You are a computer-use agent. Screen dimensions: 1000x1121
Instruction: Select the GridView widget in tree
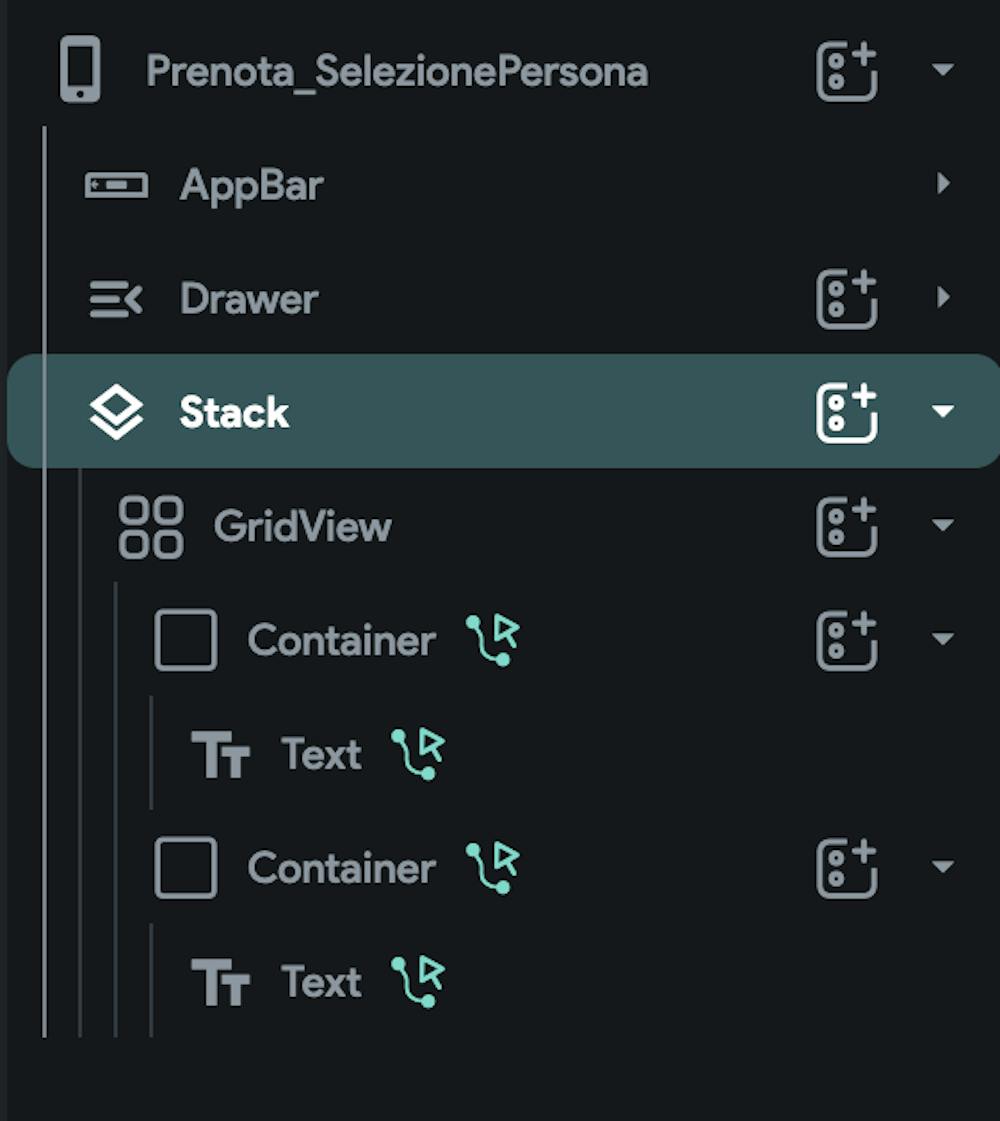coord(302,526)
